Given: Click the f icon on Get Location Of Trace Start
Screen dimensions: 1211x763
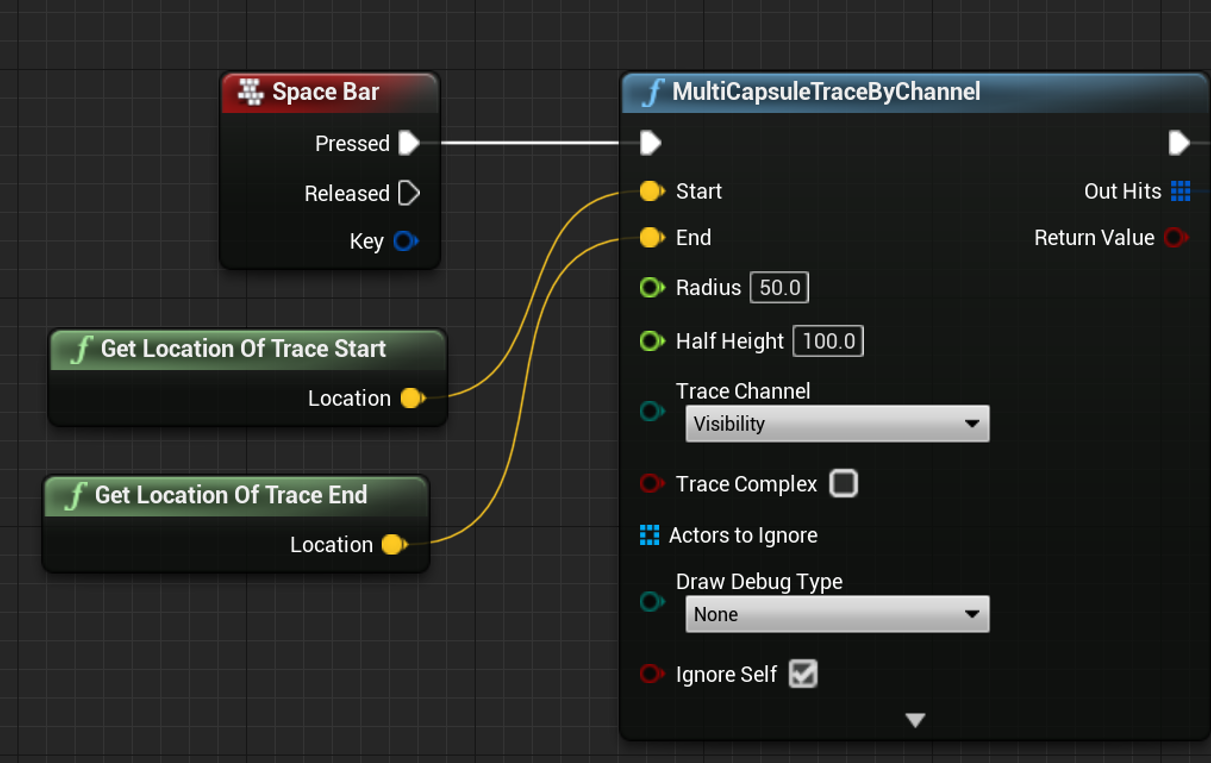Looking at the screenshot, I should (77, 349).
